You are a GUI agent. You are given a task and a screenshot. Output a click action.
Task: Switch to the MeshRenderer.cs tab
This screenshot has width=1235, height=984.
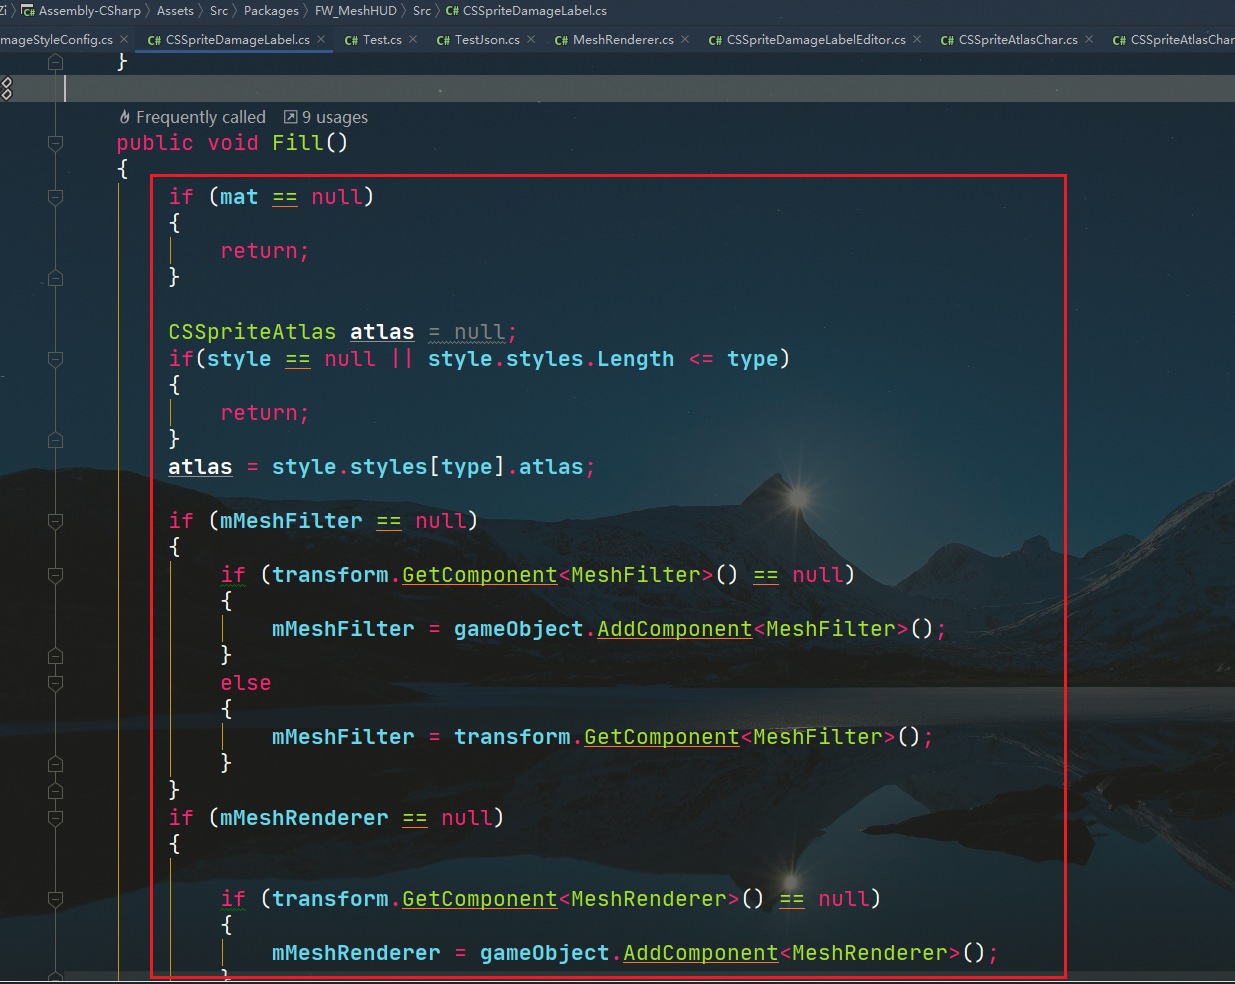[622, 40]
